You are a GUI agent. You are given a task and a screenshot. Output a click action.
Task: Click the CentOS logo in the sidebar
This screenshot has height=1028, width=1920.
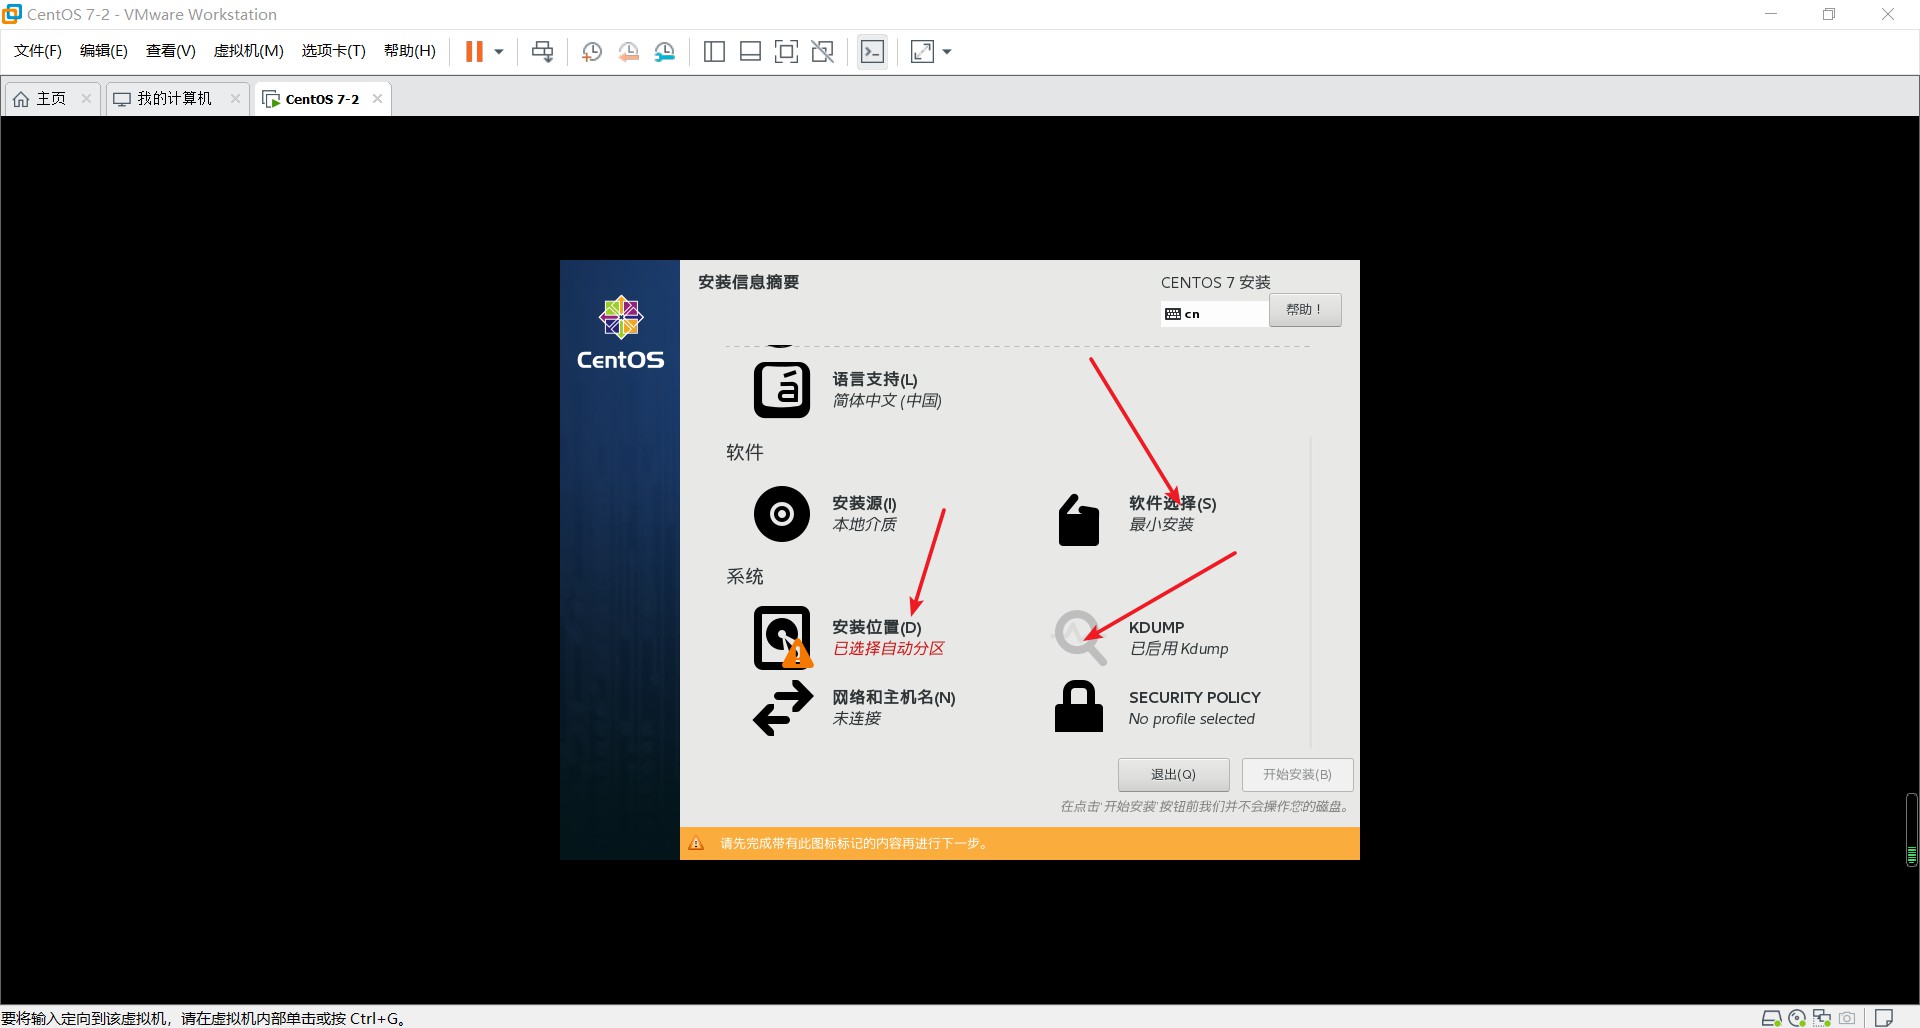pyautogui.click(x=621, y=333)
